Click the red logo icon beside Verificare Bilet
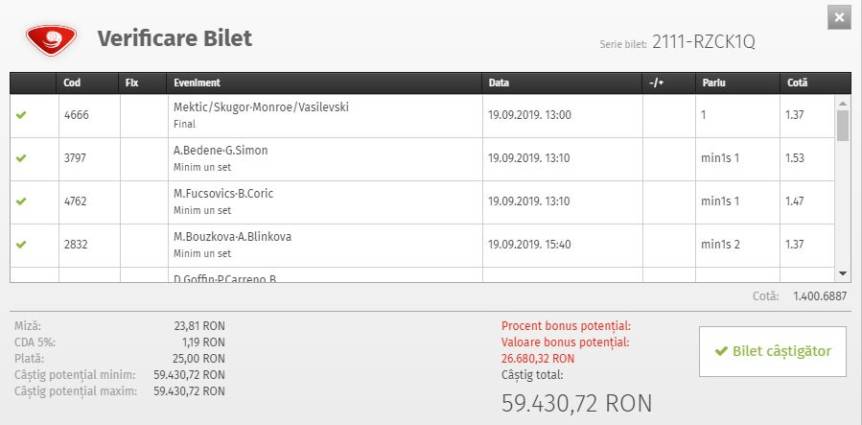Image resolution: width=862 pixels, height=425 pixels. pos(48,41)
